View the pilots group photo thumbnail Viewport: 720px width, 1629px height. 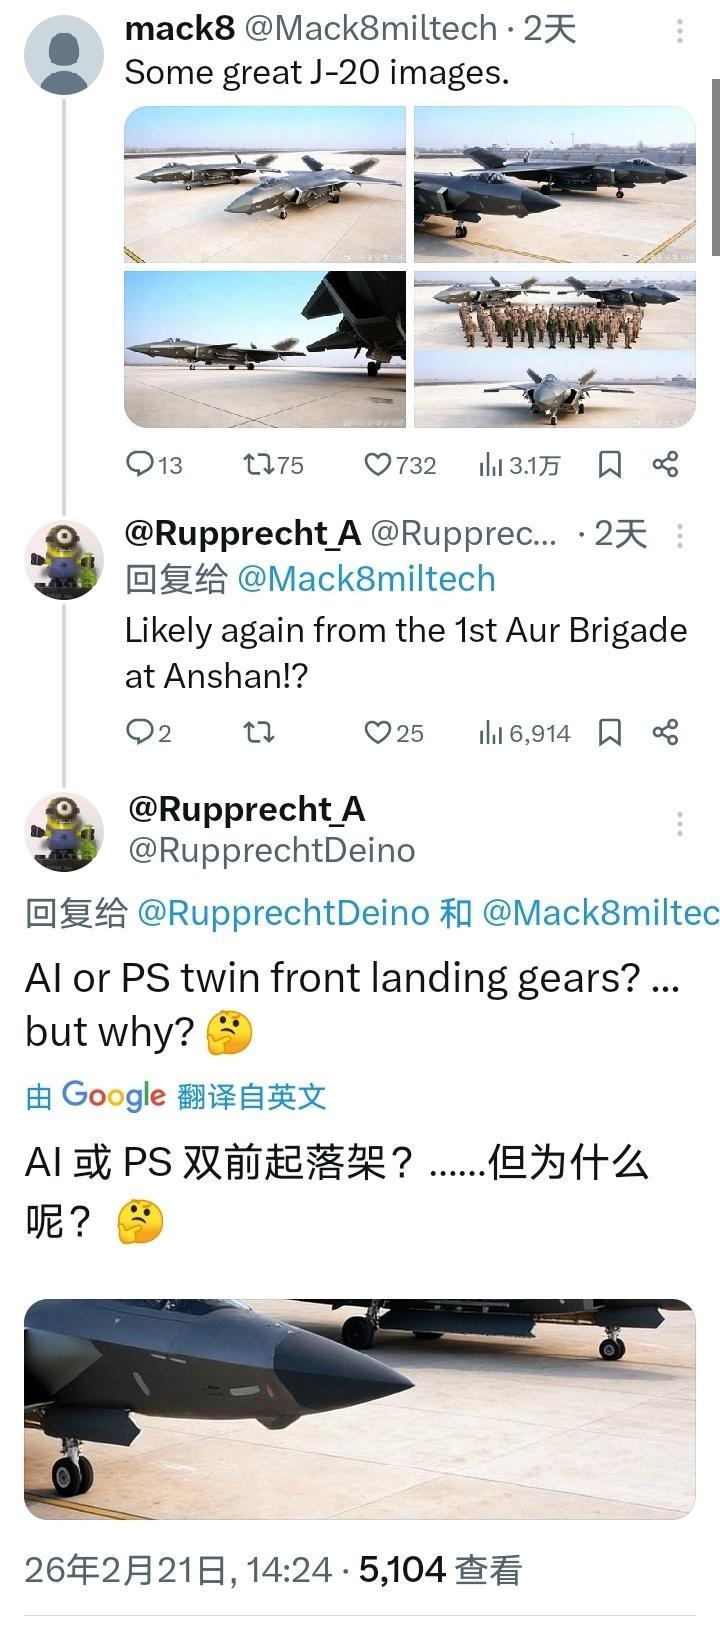(x=555, y=310)
